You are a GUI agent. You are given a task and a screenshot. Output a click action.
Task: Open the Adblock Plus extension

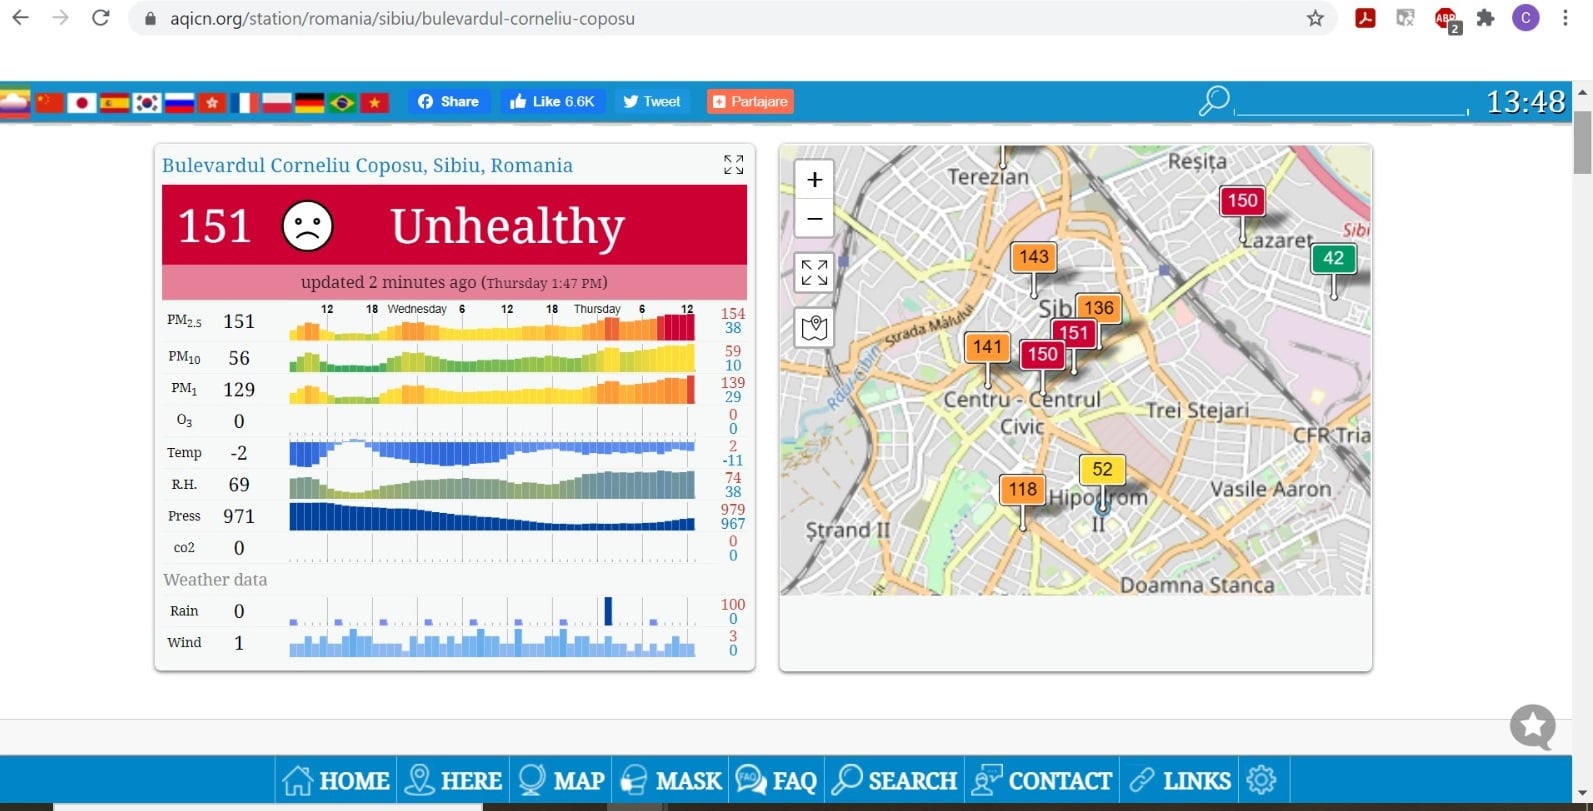coord(1446,19)
